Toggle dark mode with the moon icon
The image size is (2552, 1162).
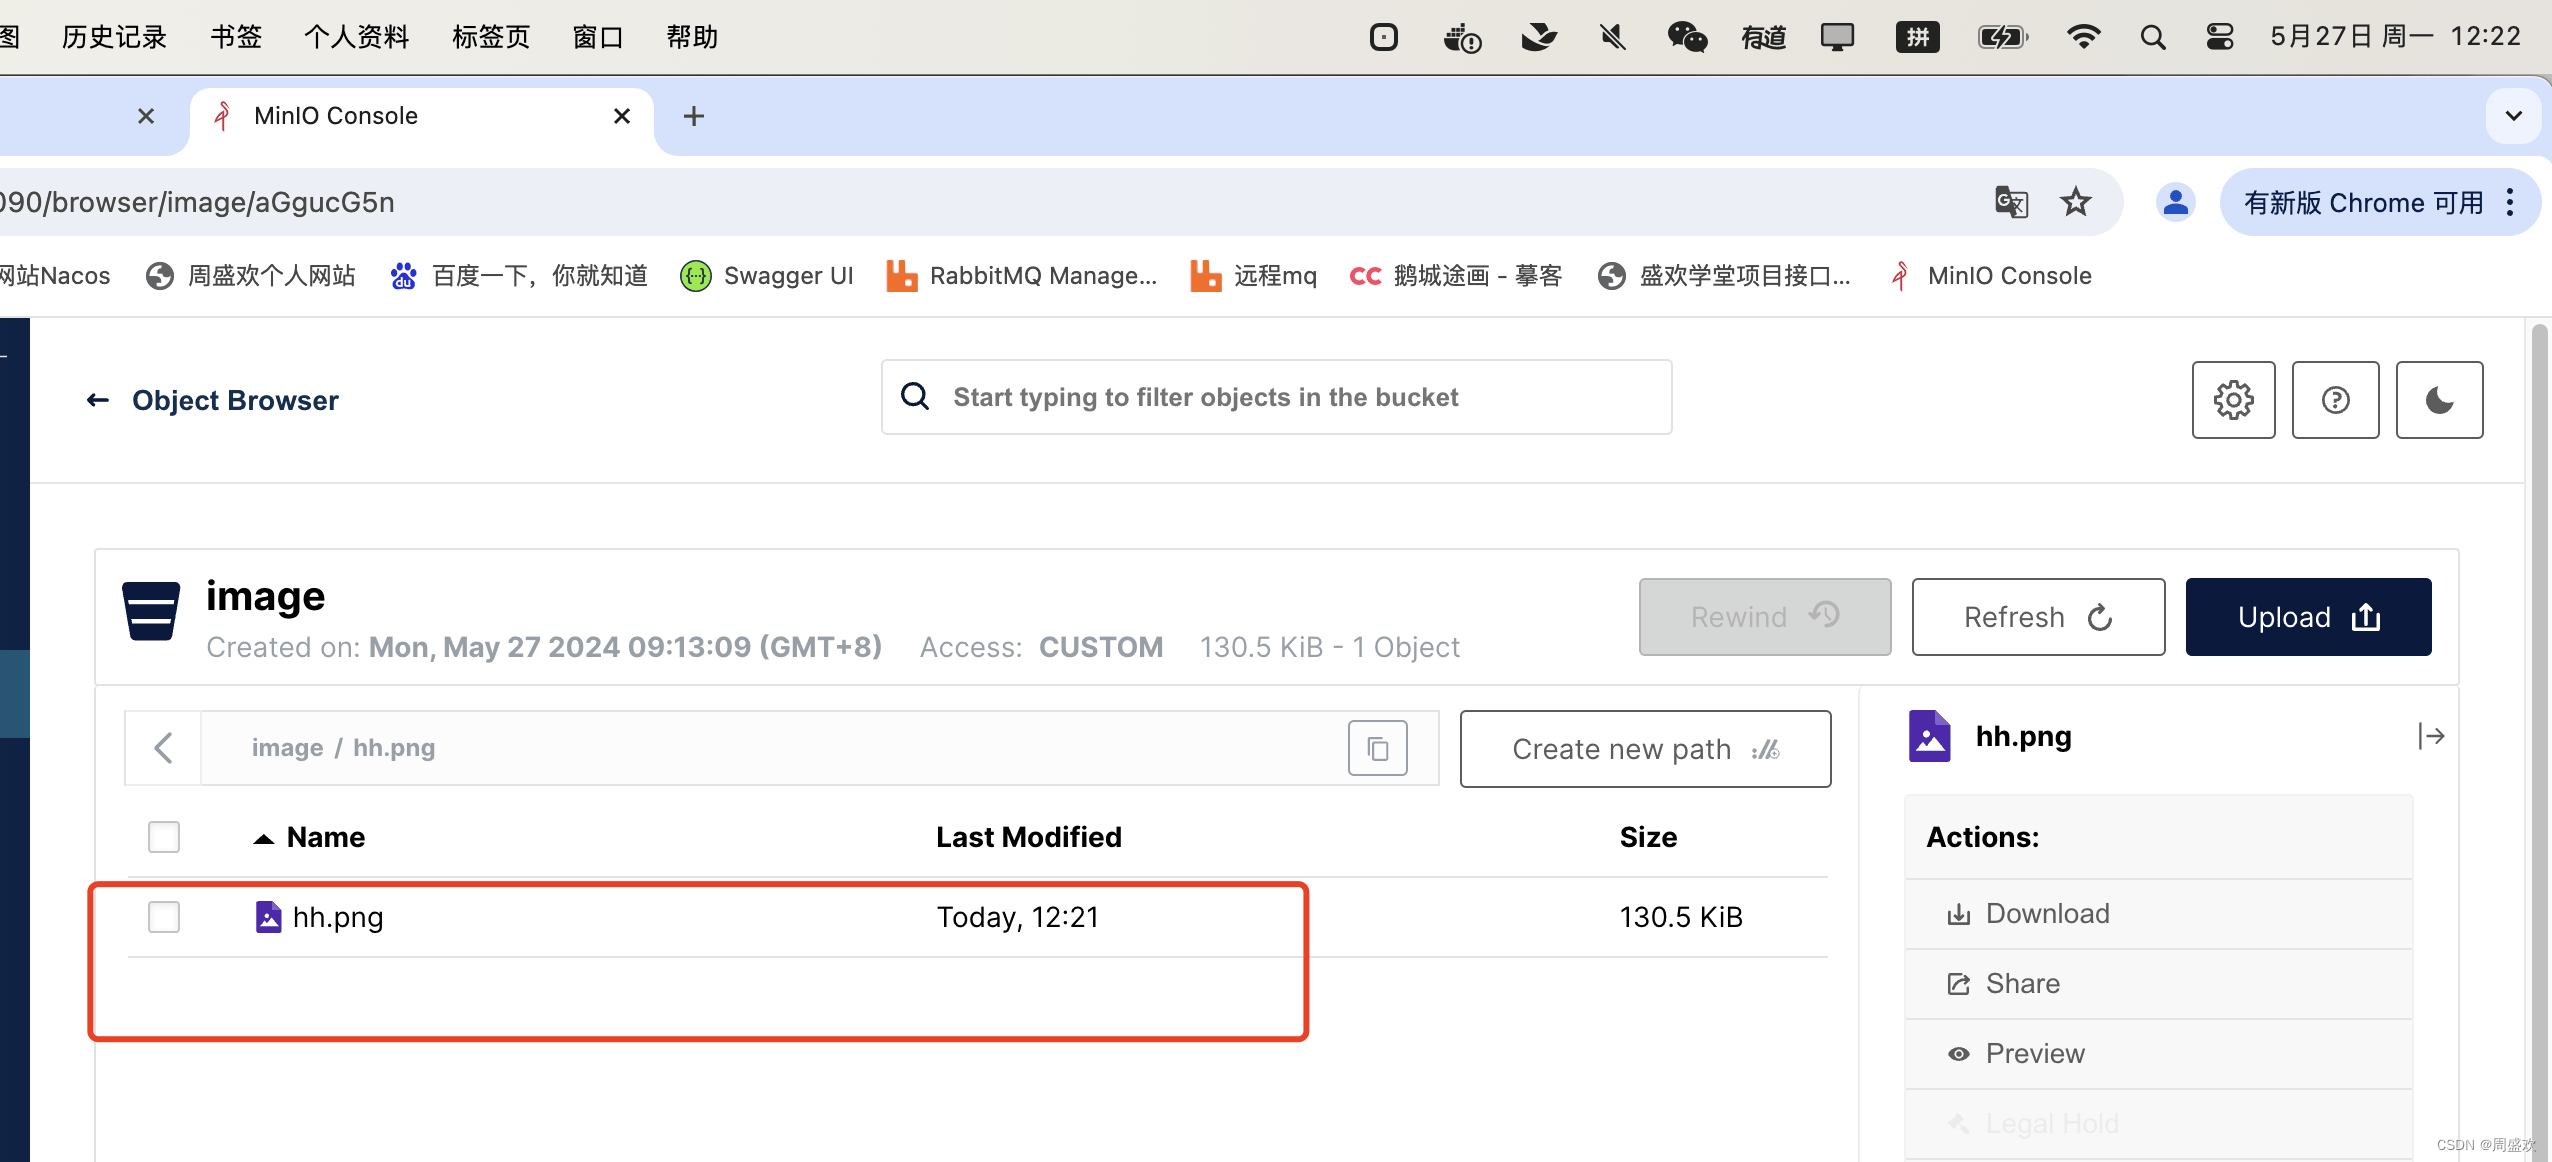click(x=2439, y=400)
